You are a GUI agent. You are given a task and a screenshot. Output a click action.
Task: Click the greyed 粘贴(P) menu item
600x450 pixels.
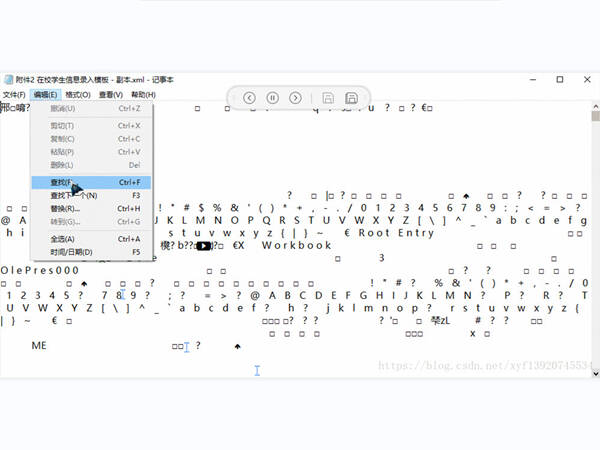coord(91,152)
